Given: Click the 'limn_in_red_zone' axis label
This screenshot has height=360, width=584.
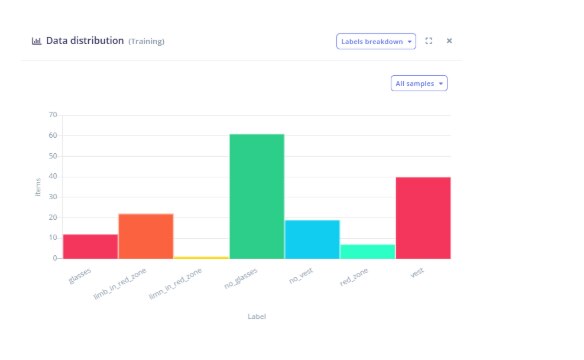Looking at the screenshot, I should 175,284.
